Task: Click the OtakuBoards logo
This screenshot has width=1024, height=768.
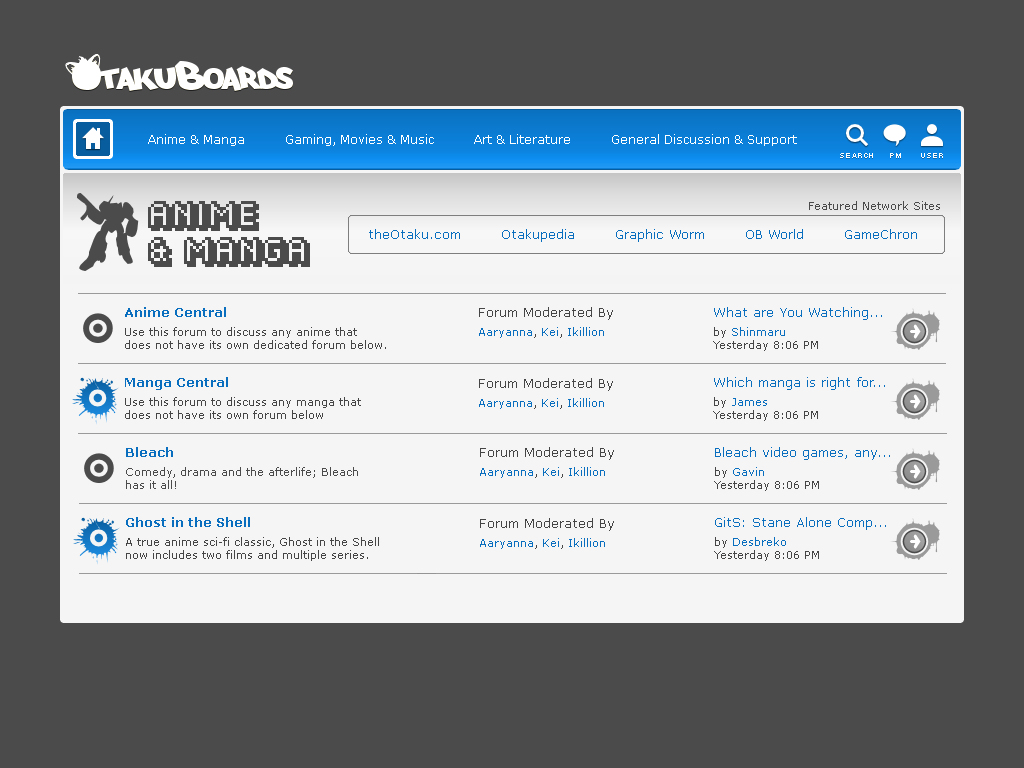Action: [x=180, y=73]
